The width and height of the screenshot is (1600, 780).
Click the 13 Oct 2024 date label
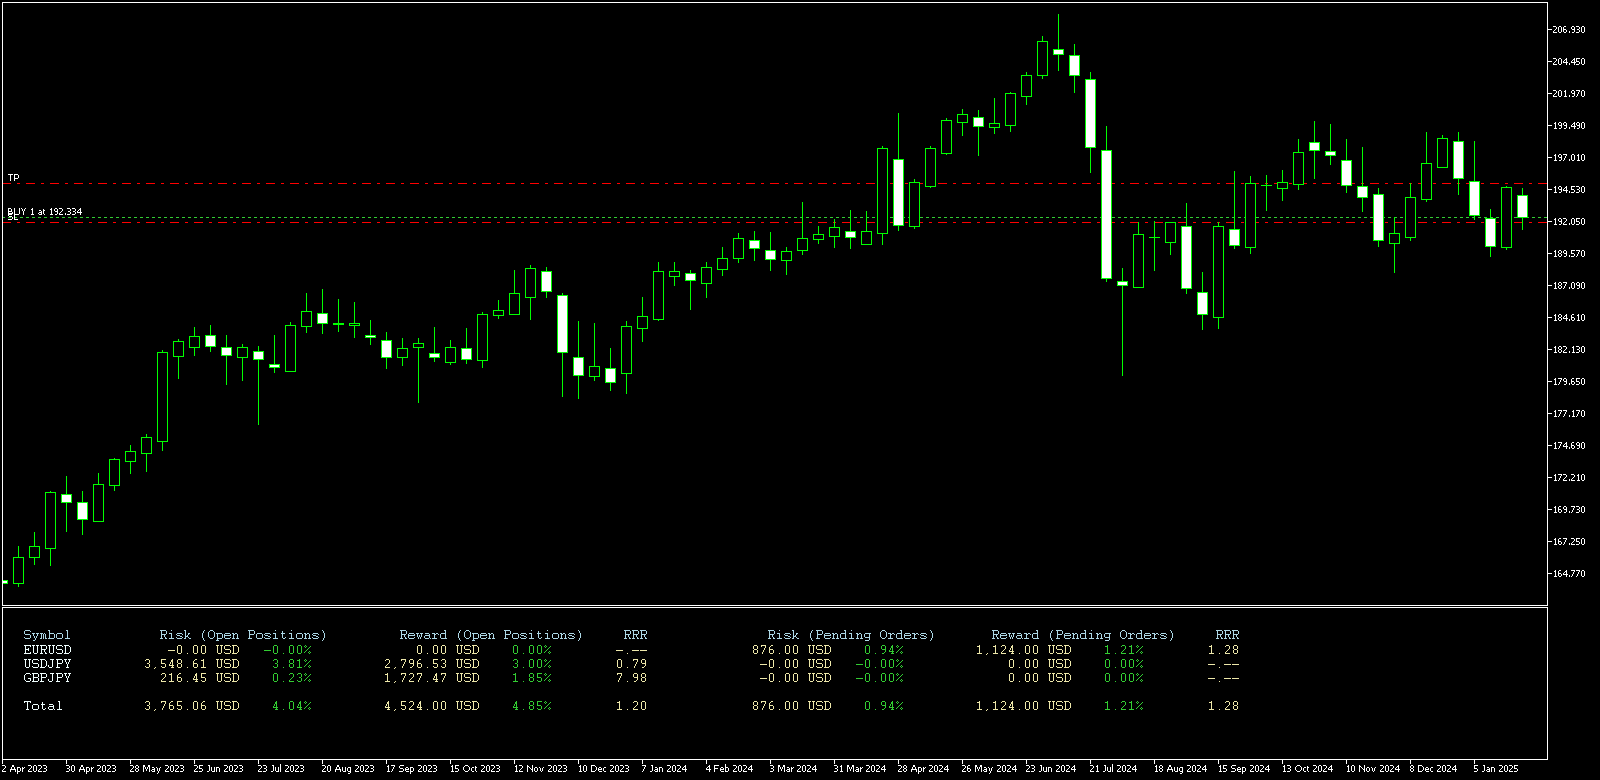pos(1307,769)
